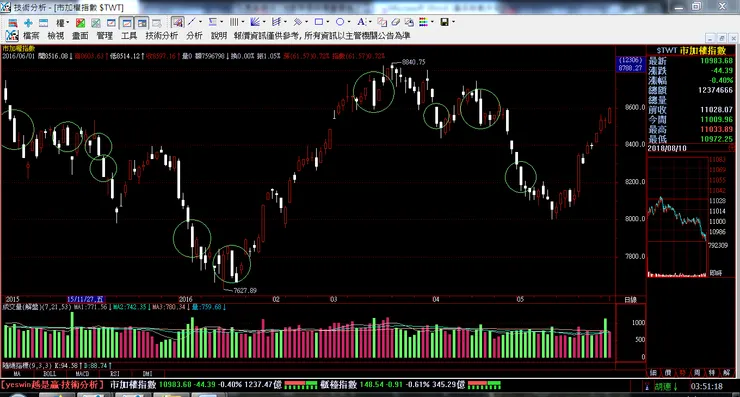Open the 檢視 menu
The width and height of the screenshot is (740, 397).
56,35
